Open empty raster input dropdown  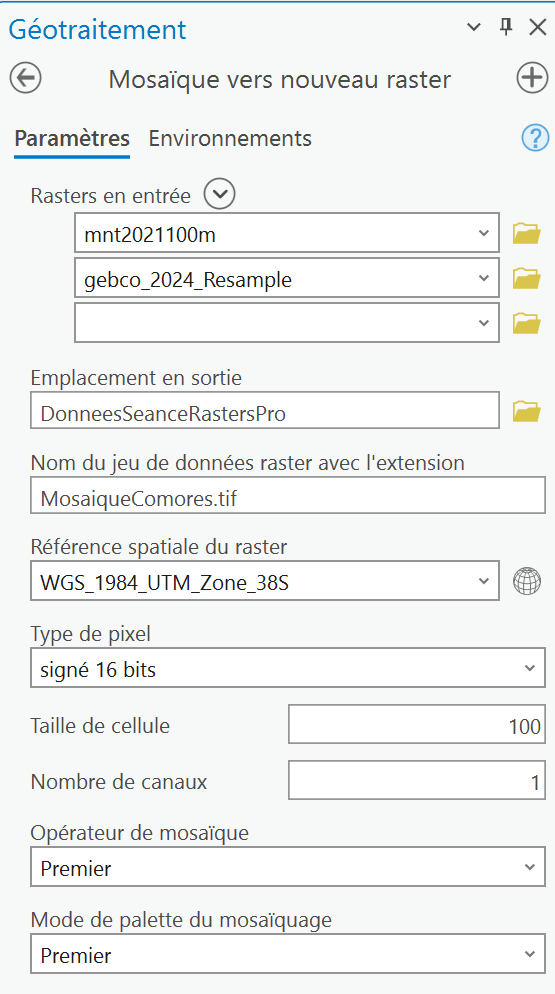(x=484, y=323)
